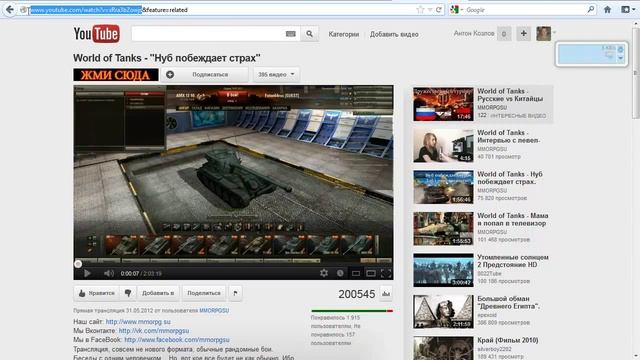Enter fullscreen video mode
The image size is (640, 360).
tap(386, 273)
